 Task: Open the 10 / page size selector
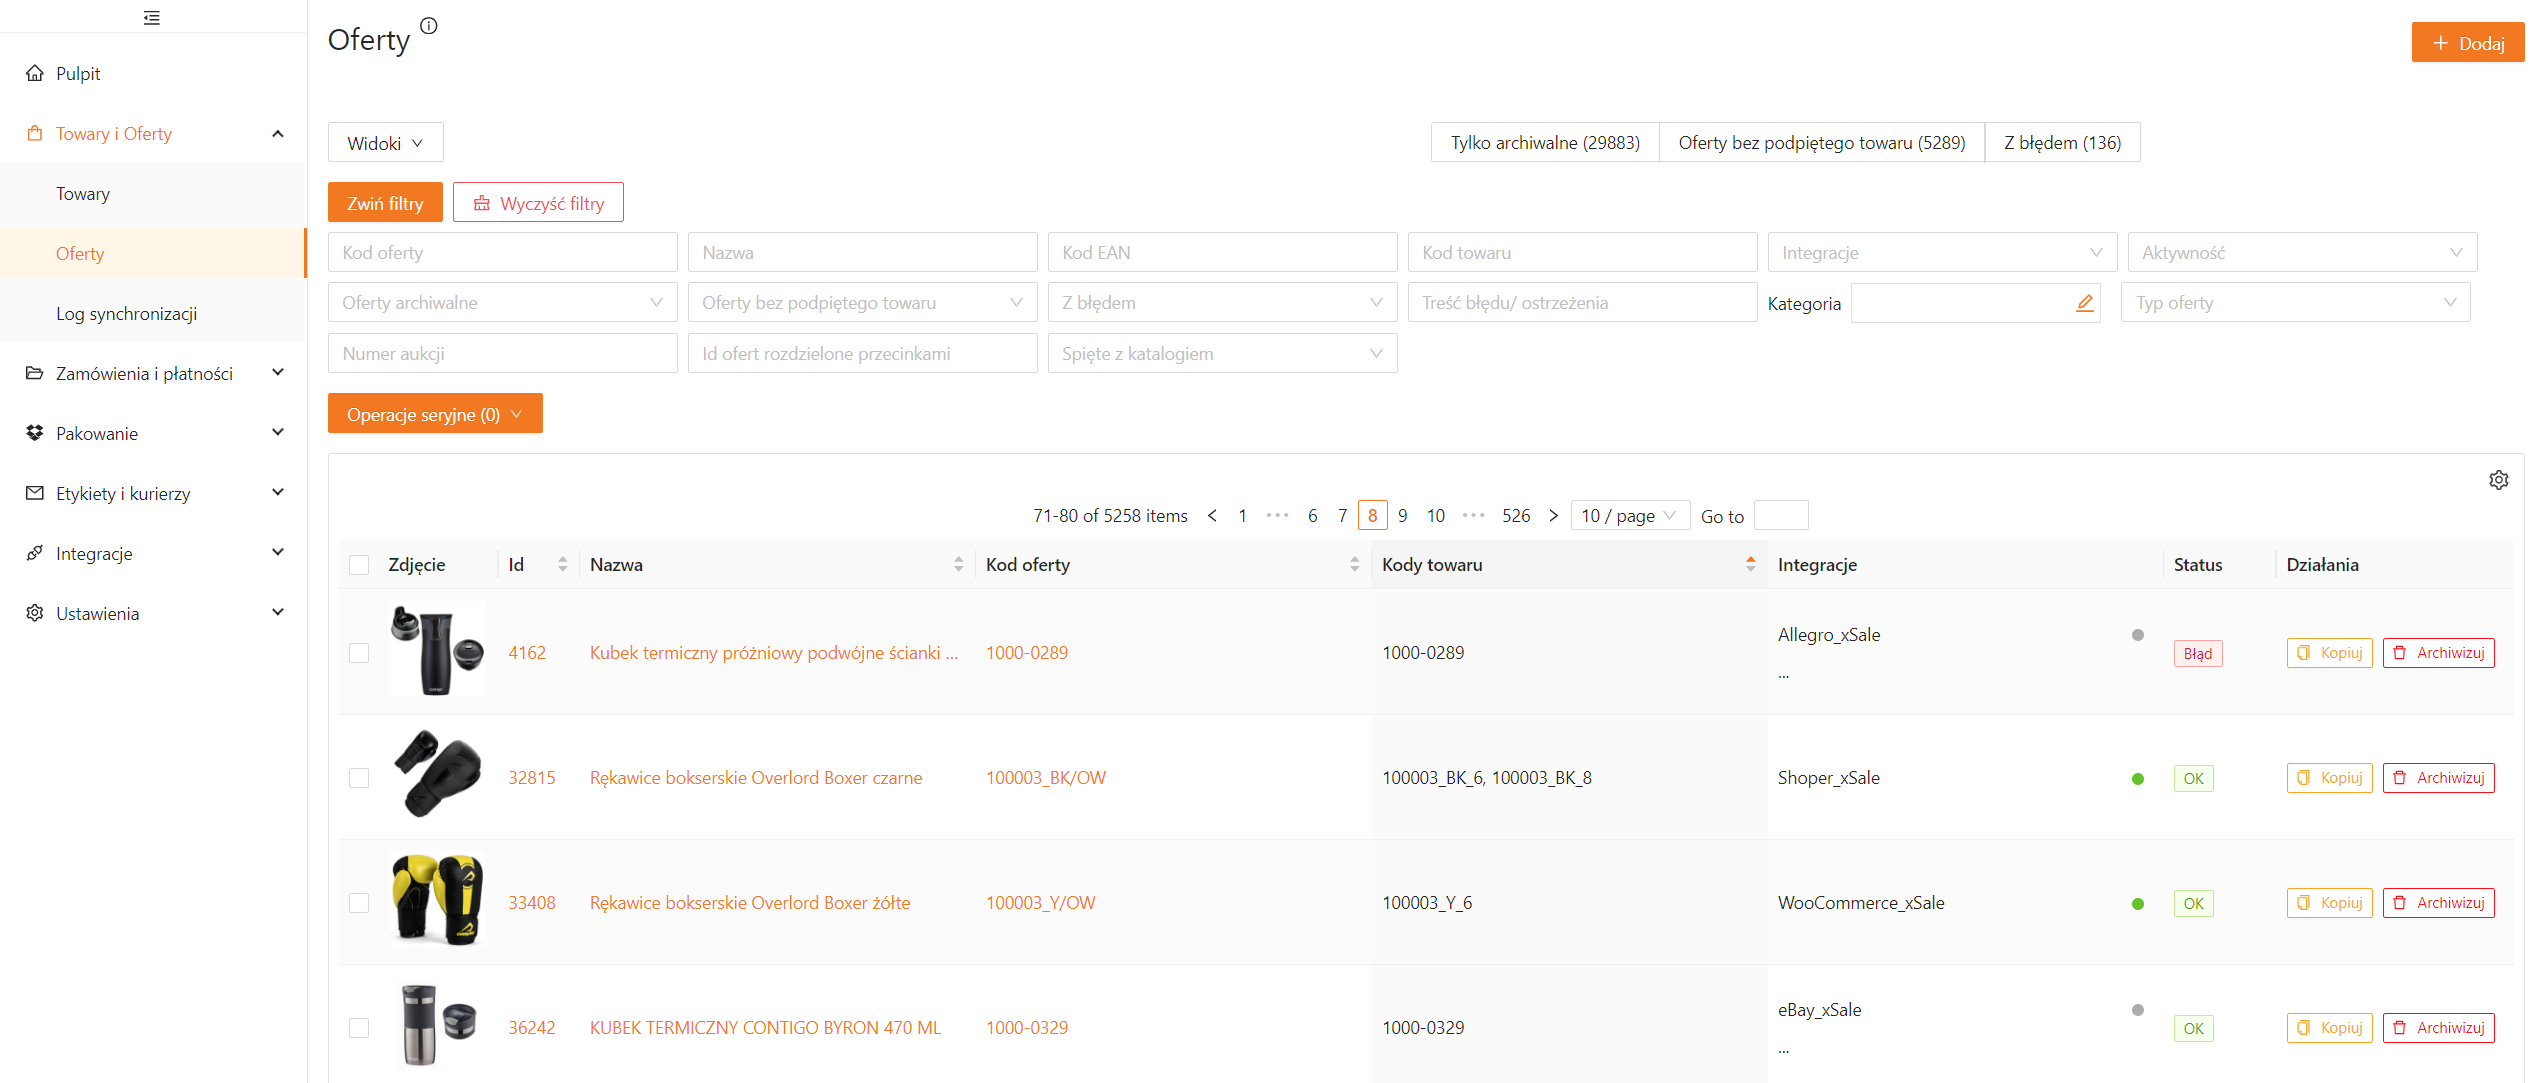pyautogui.click(x=1629, y=516)
